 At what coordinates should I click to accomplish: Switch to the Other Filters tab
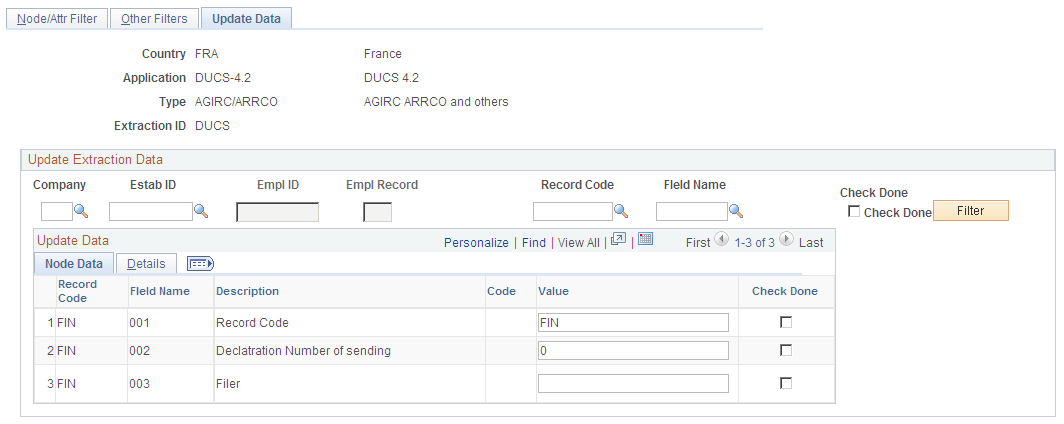pos(154,19)
